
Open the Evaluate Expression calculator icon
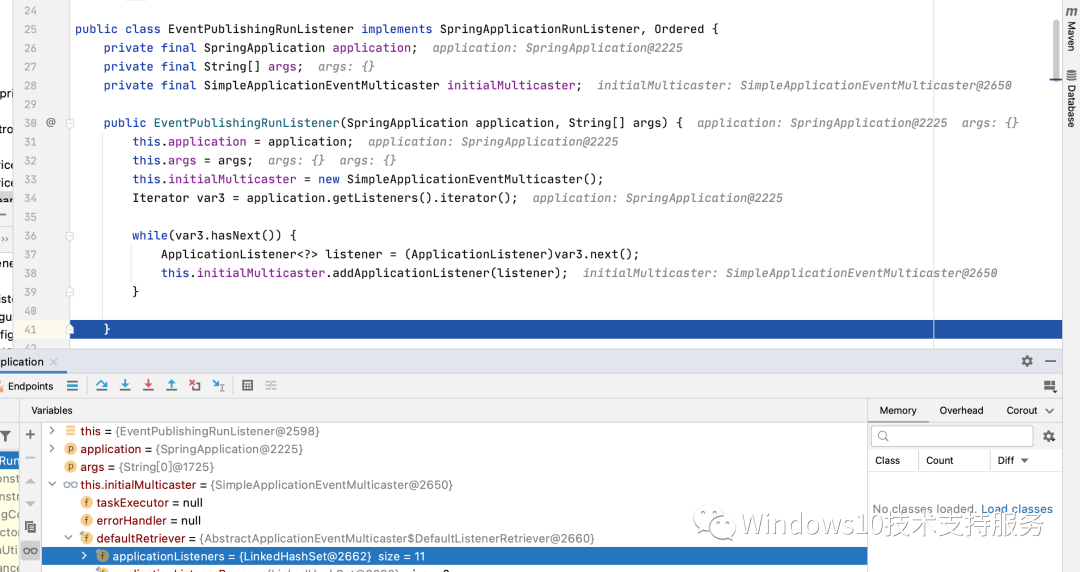tap(247, 385)
